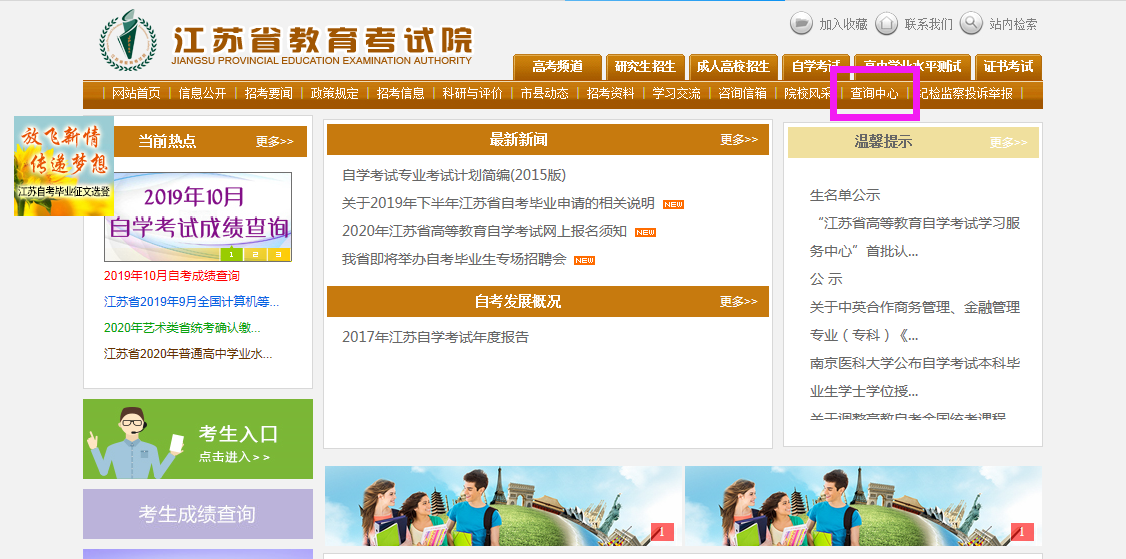Open 自学考试专业考试计划简编(2015版) news item
This screenshot has width=1126, height=559.
click(x=454, y=175)
